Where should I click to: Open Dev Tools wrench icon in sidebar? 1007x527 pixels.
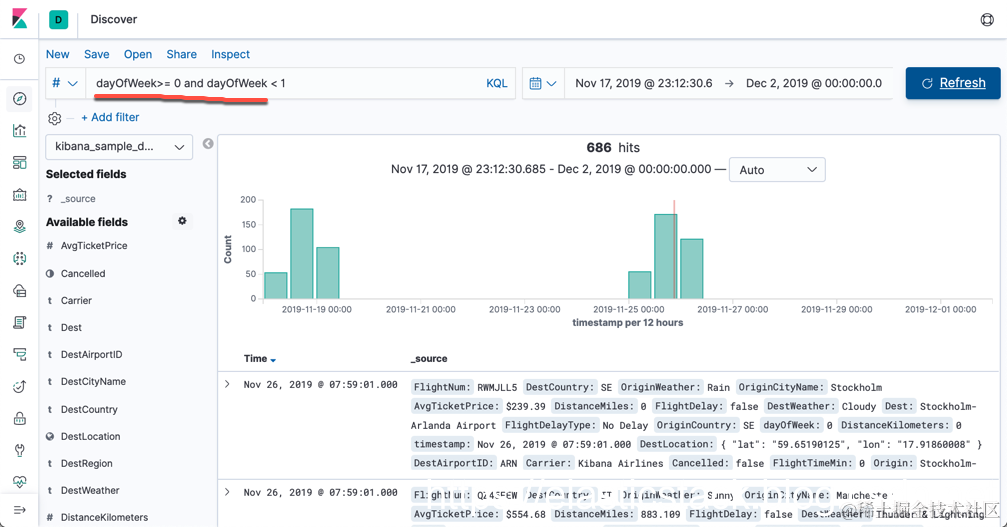(20, 450)
